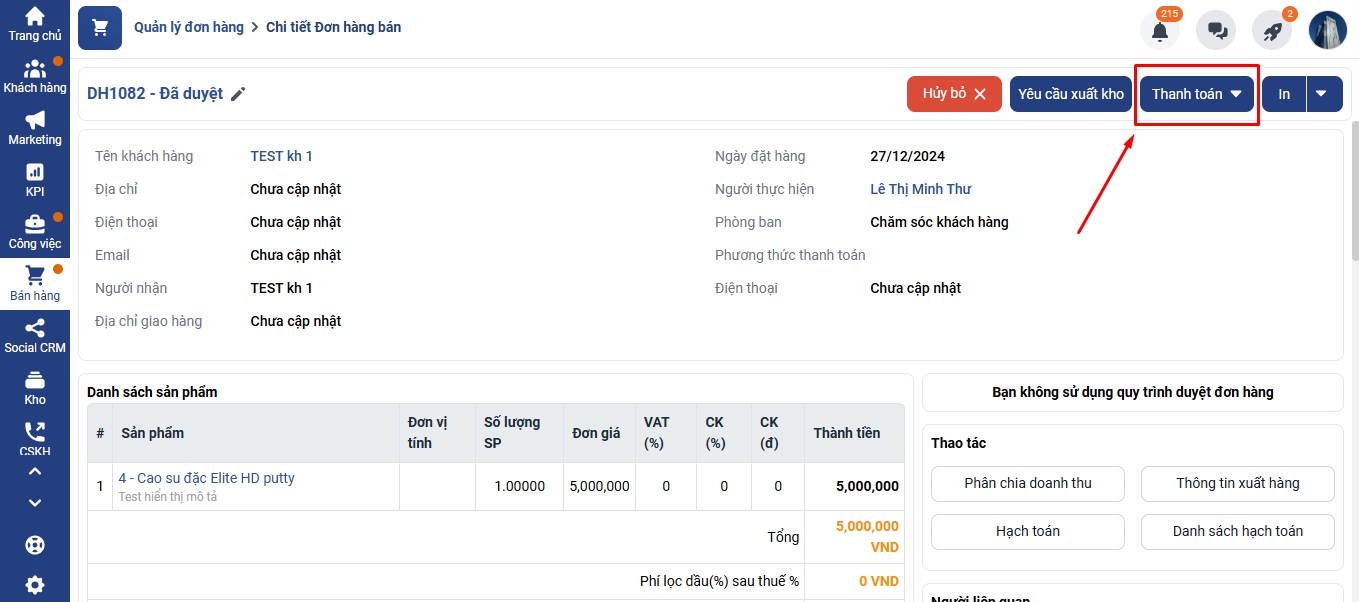Open the user avatar profile picture
The width and height of the screenshot is (1359, 602).
(1328, 30)
